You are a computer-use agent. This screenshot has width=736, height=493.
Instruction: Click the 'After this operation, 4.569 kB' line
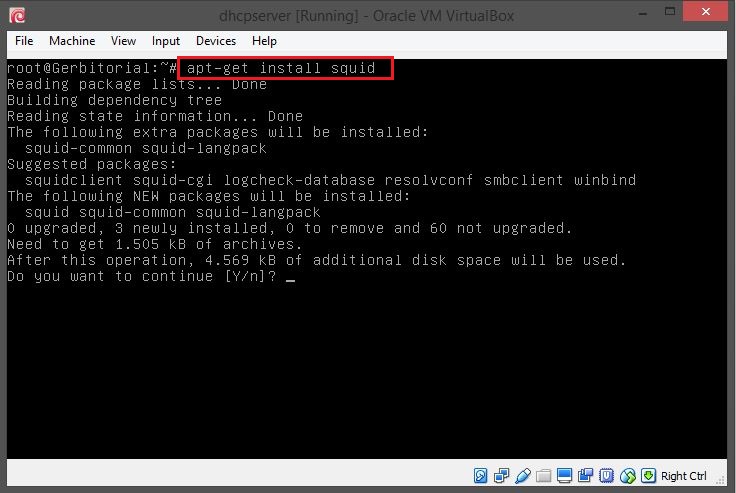(316, 260)
